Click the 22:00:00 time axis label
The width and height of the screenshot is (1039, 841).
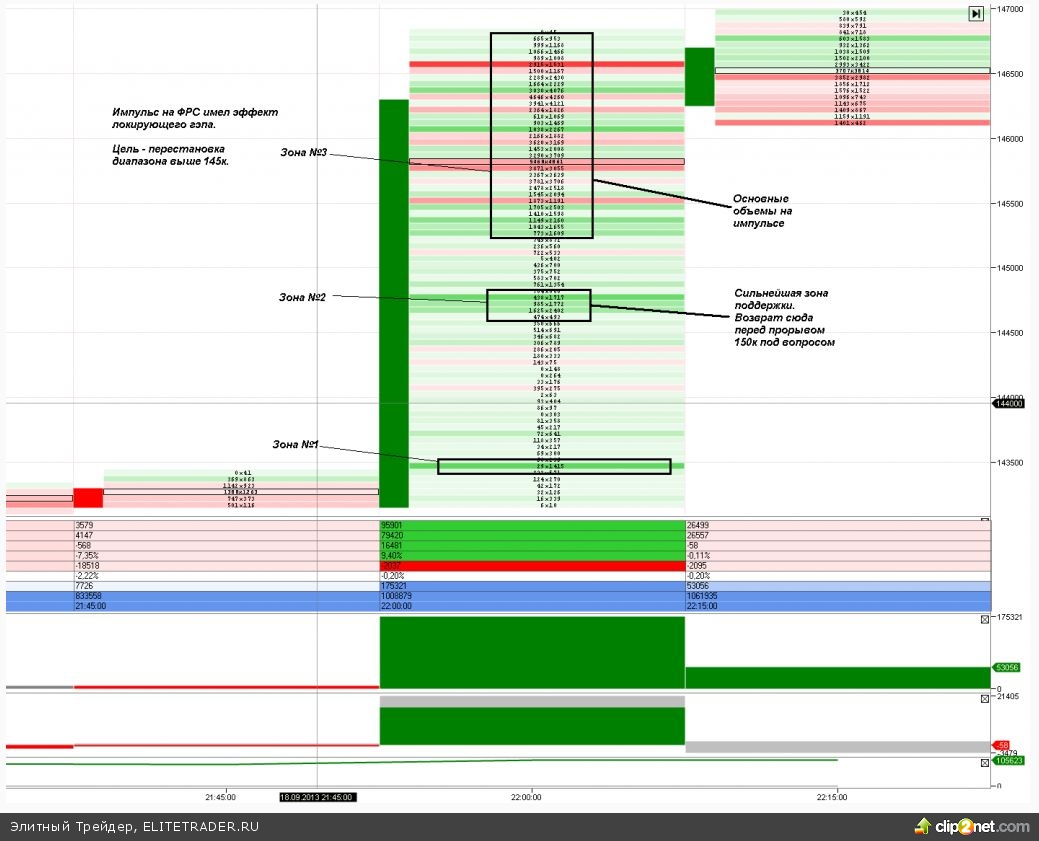525,797
